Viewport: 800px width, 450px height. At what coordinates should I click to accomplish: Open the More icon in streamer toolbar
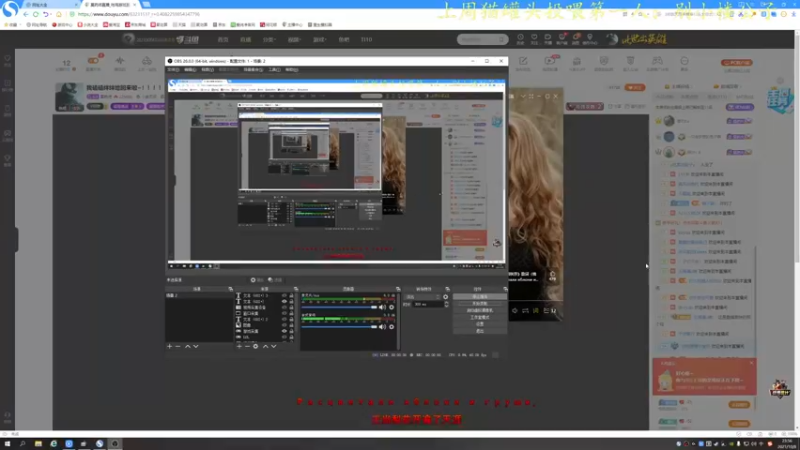coord(684,63)
